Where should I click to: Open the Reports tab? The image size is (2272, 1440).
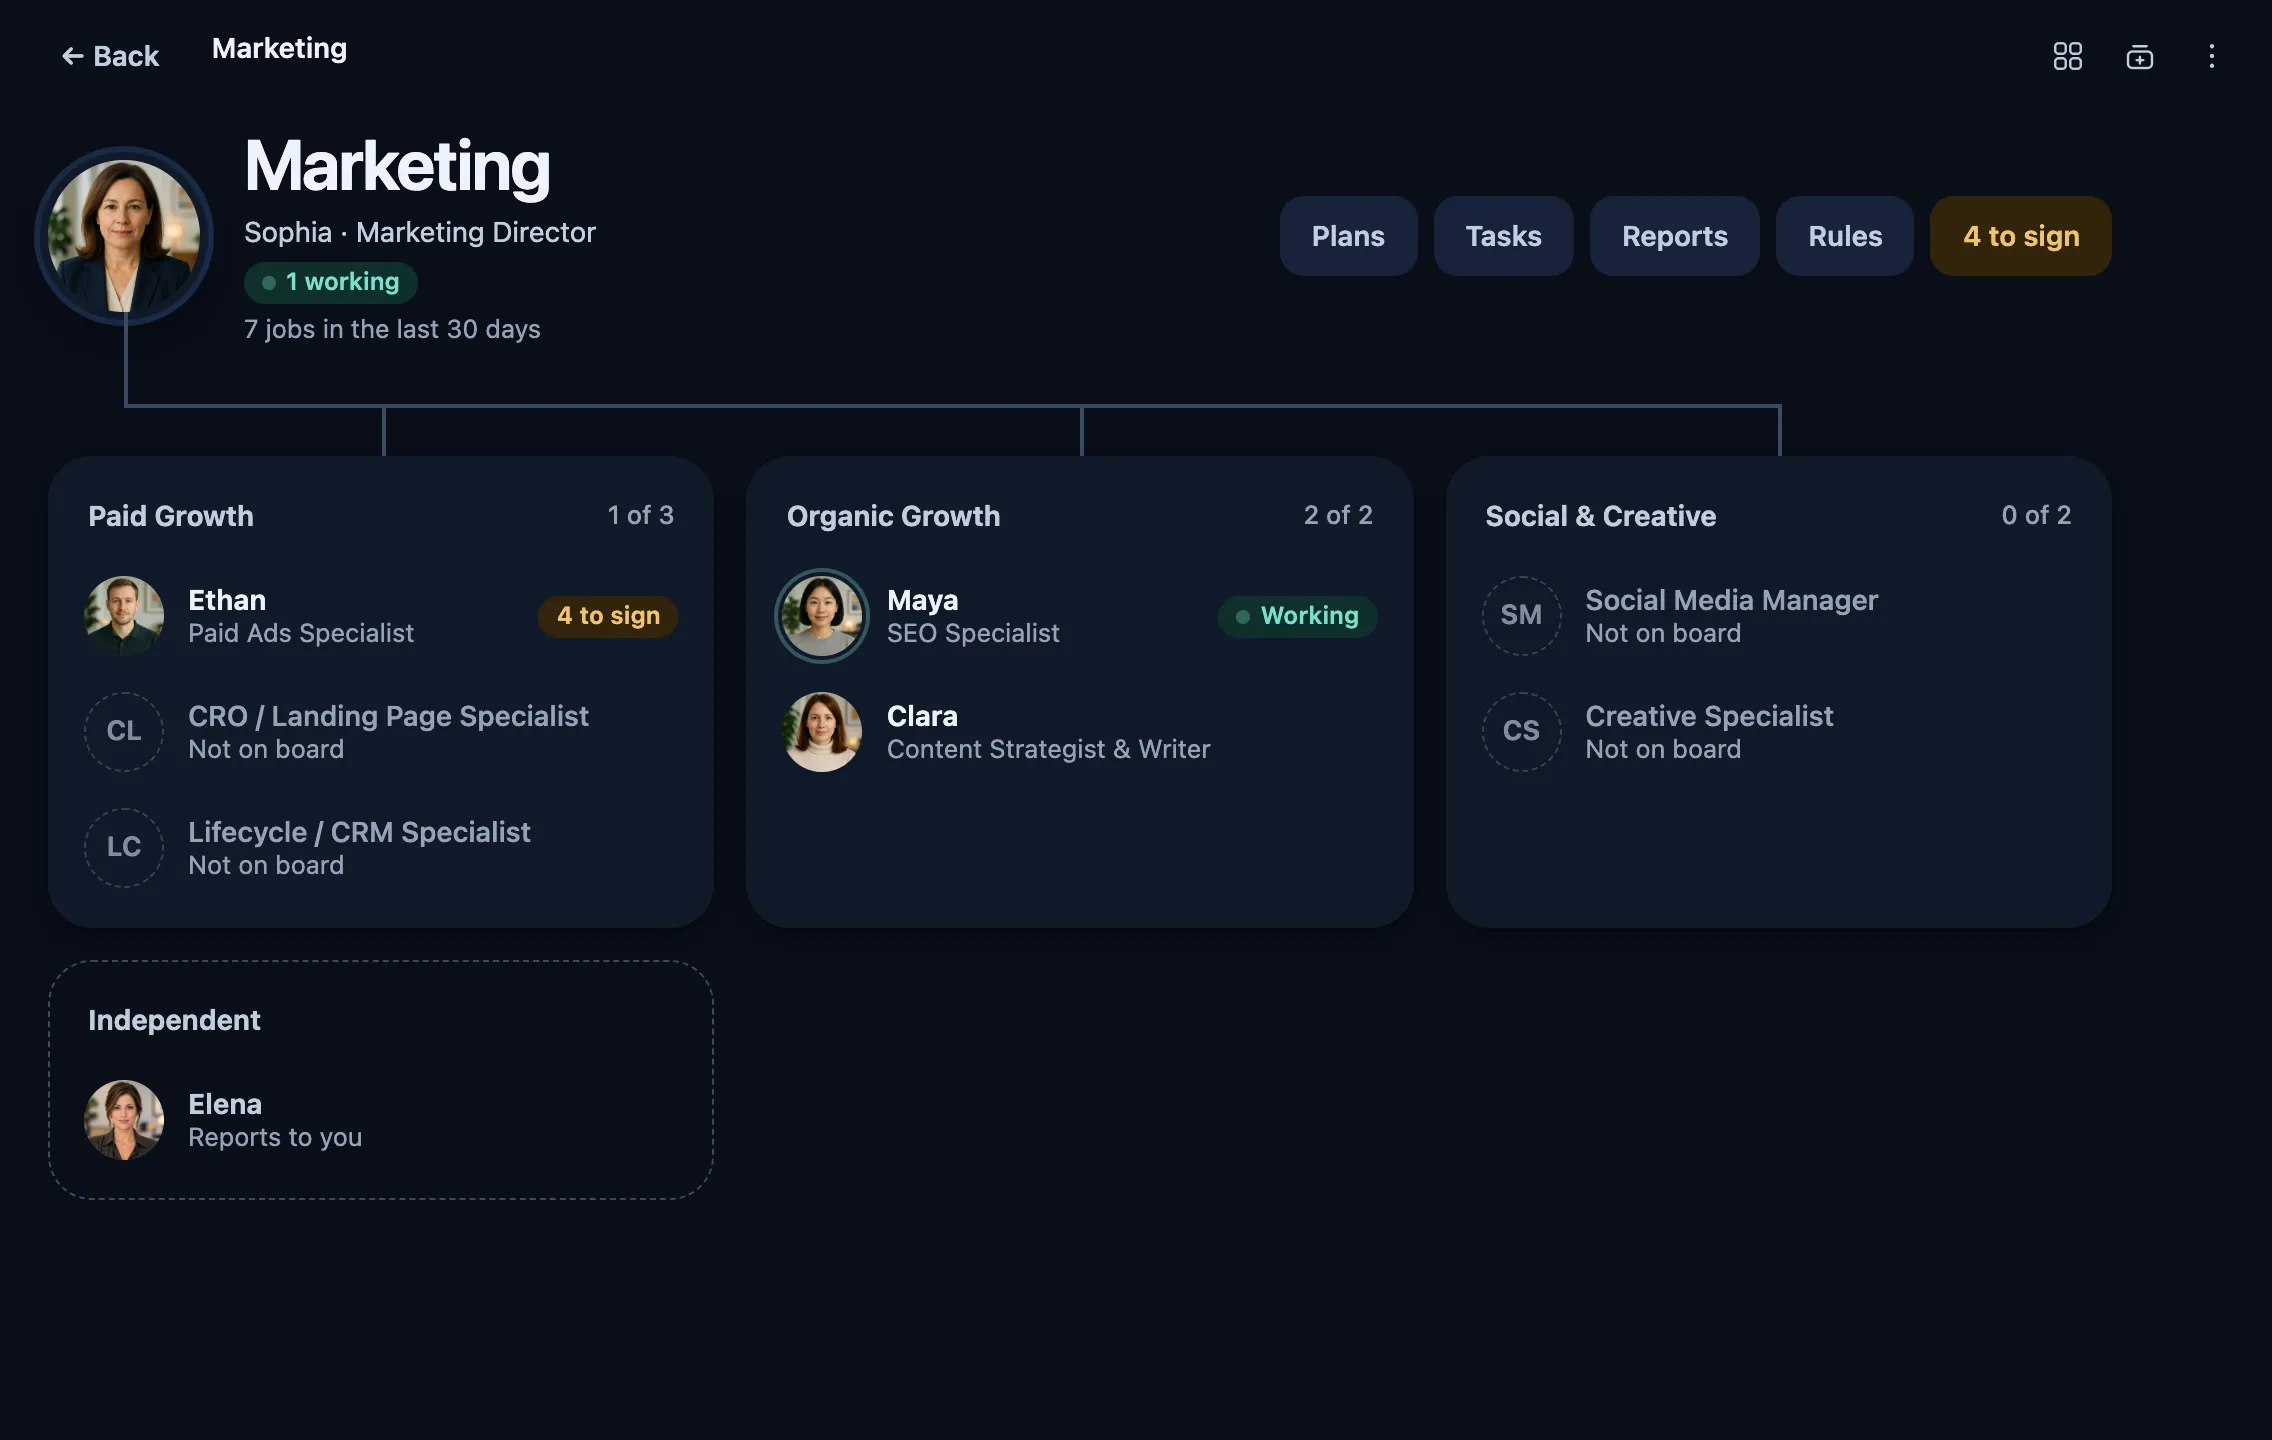pyautogui.click(x=1674, y=236)
